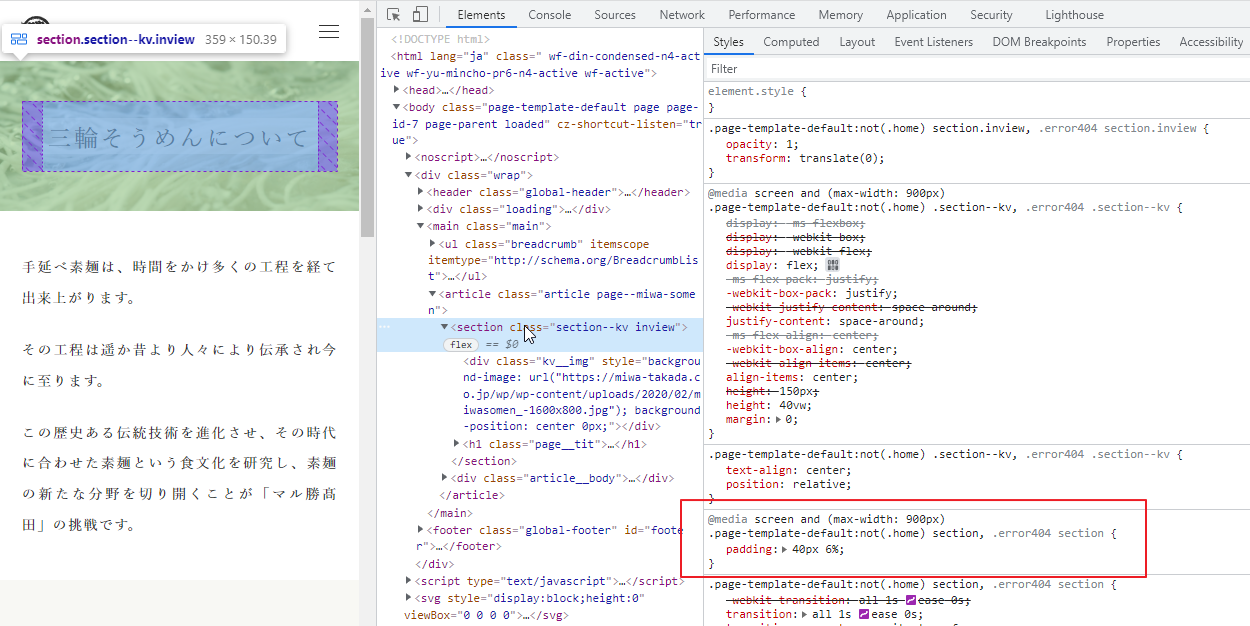
Task: Expand the div class loading node
Action: pos(421,209)
